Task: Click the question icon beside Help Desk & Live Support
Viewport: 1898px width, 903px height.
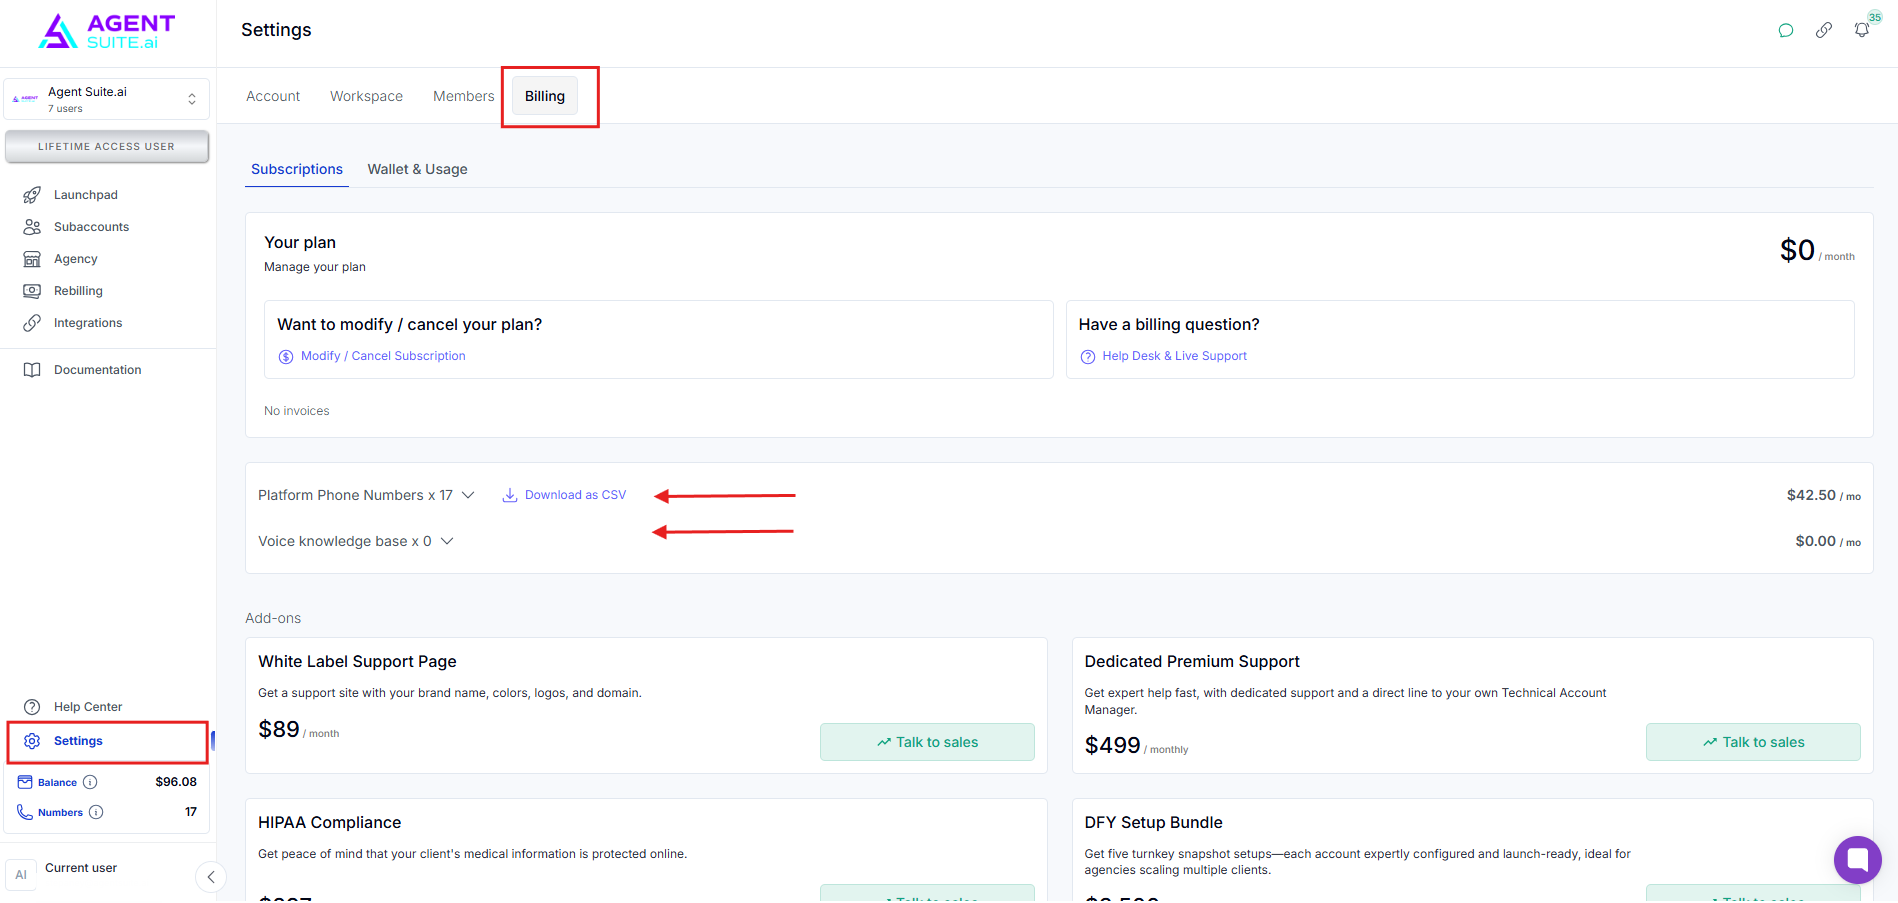Action: click(1088, 357)
